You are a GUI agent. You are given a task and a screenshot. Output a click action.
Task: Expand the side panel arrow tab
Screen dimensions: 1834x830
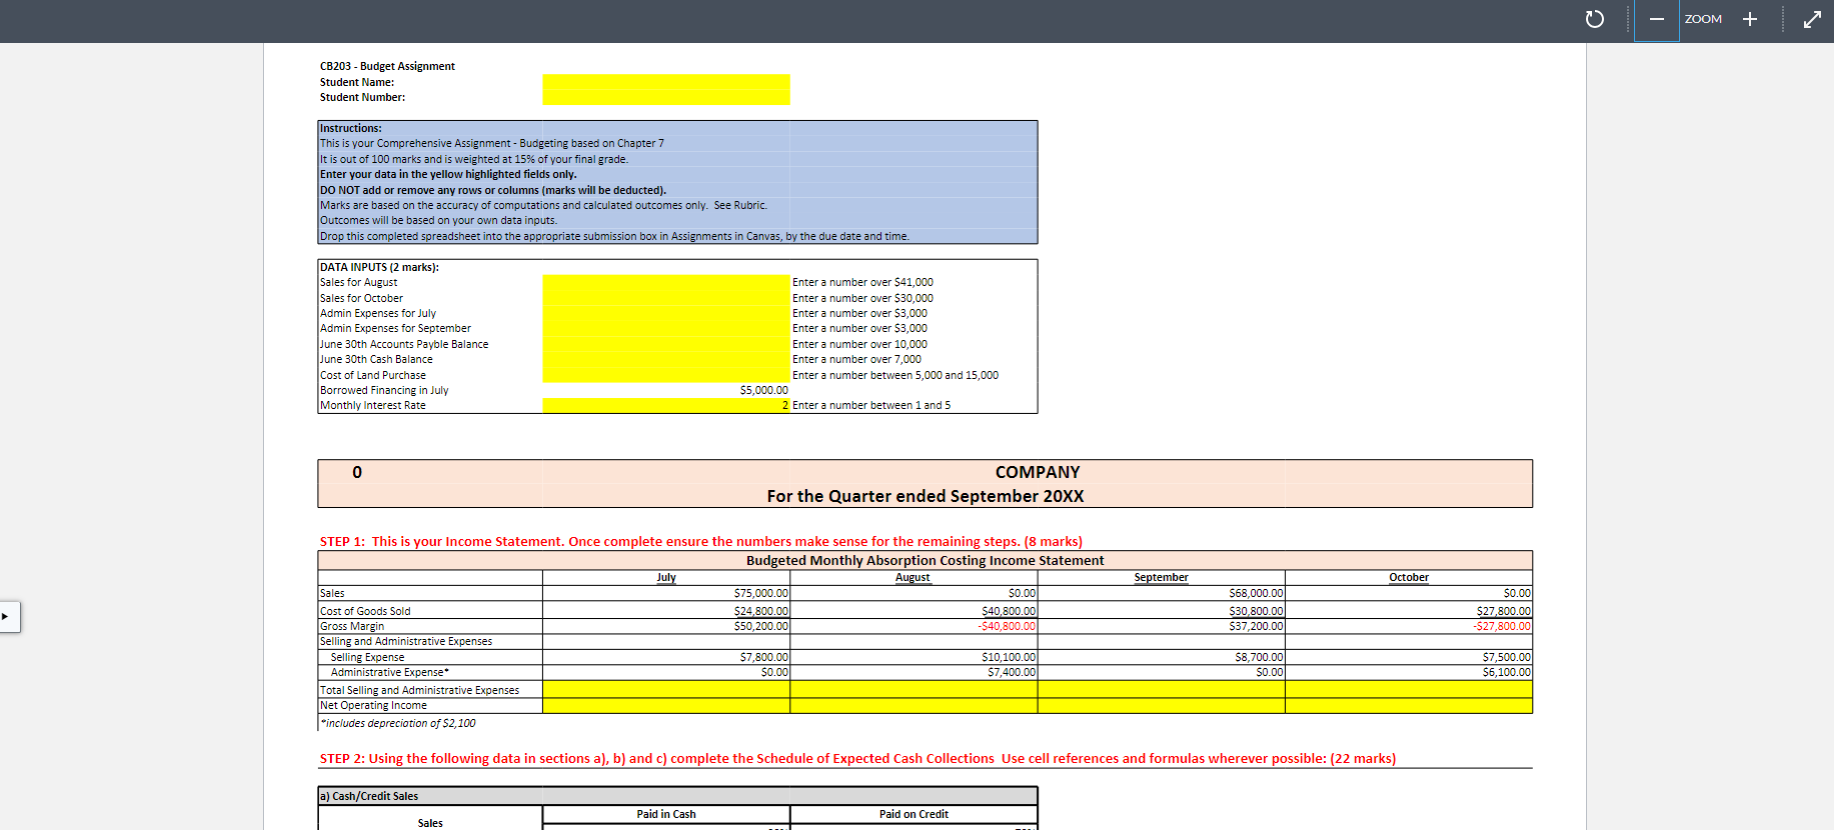click(8, 616)
